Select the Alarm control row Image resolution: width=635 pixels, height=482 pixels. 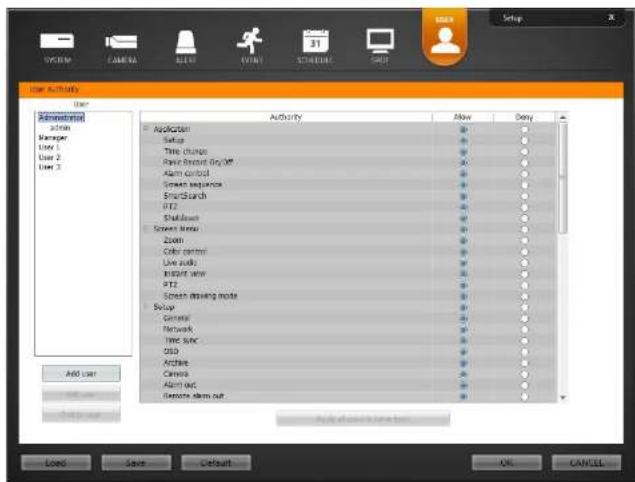pos(348,174)
